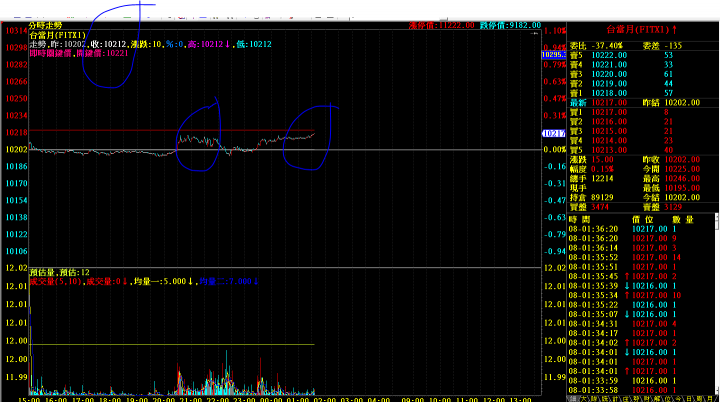Click the blue 10295 price marker tag
Viewport: 720px width, 402px height.
[554, 55]
